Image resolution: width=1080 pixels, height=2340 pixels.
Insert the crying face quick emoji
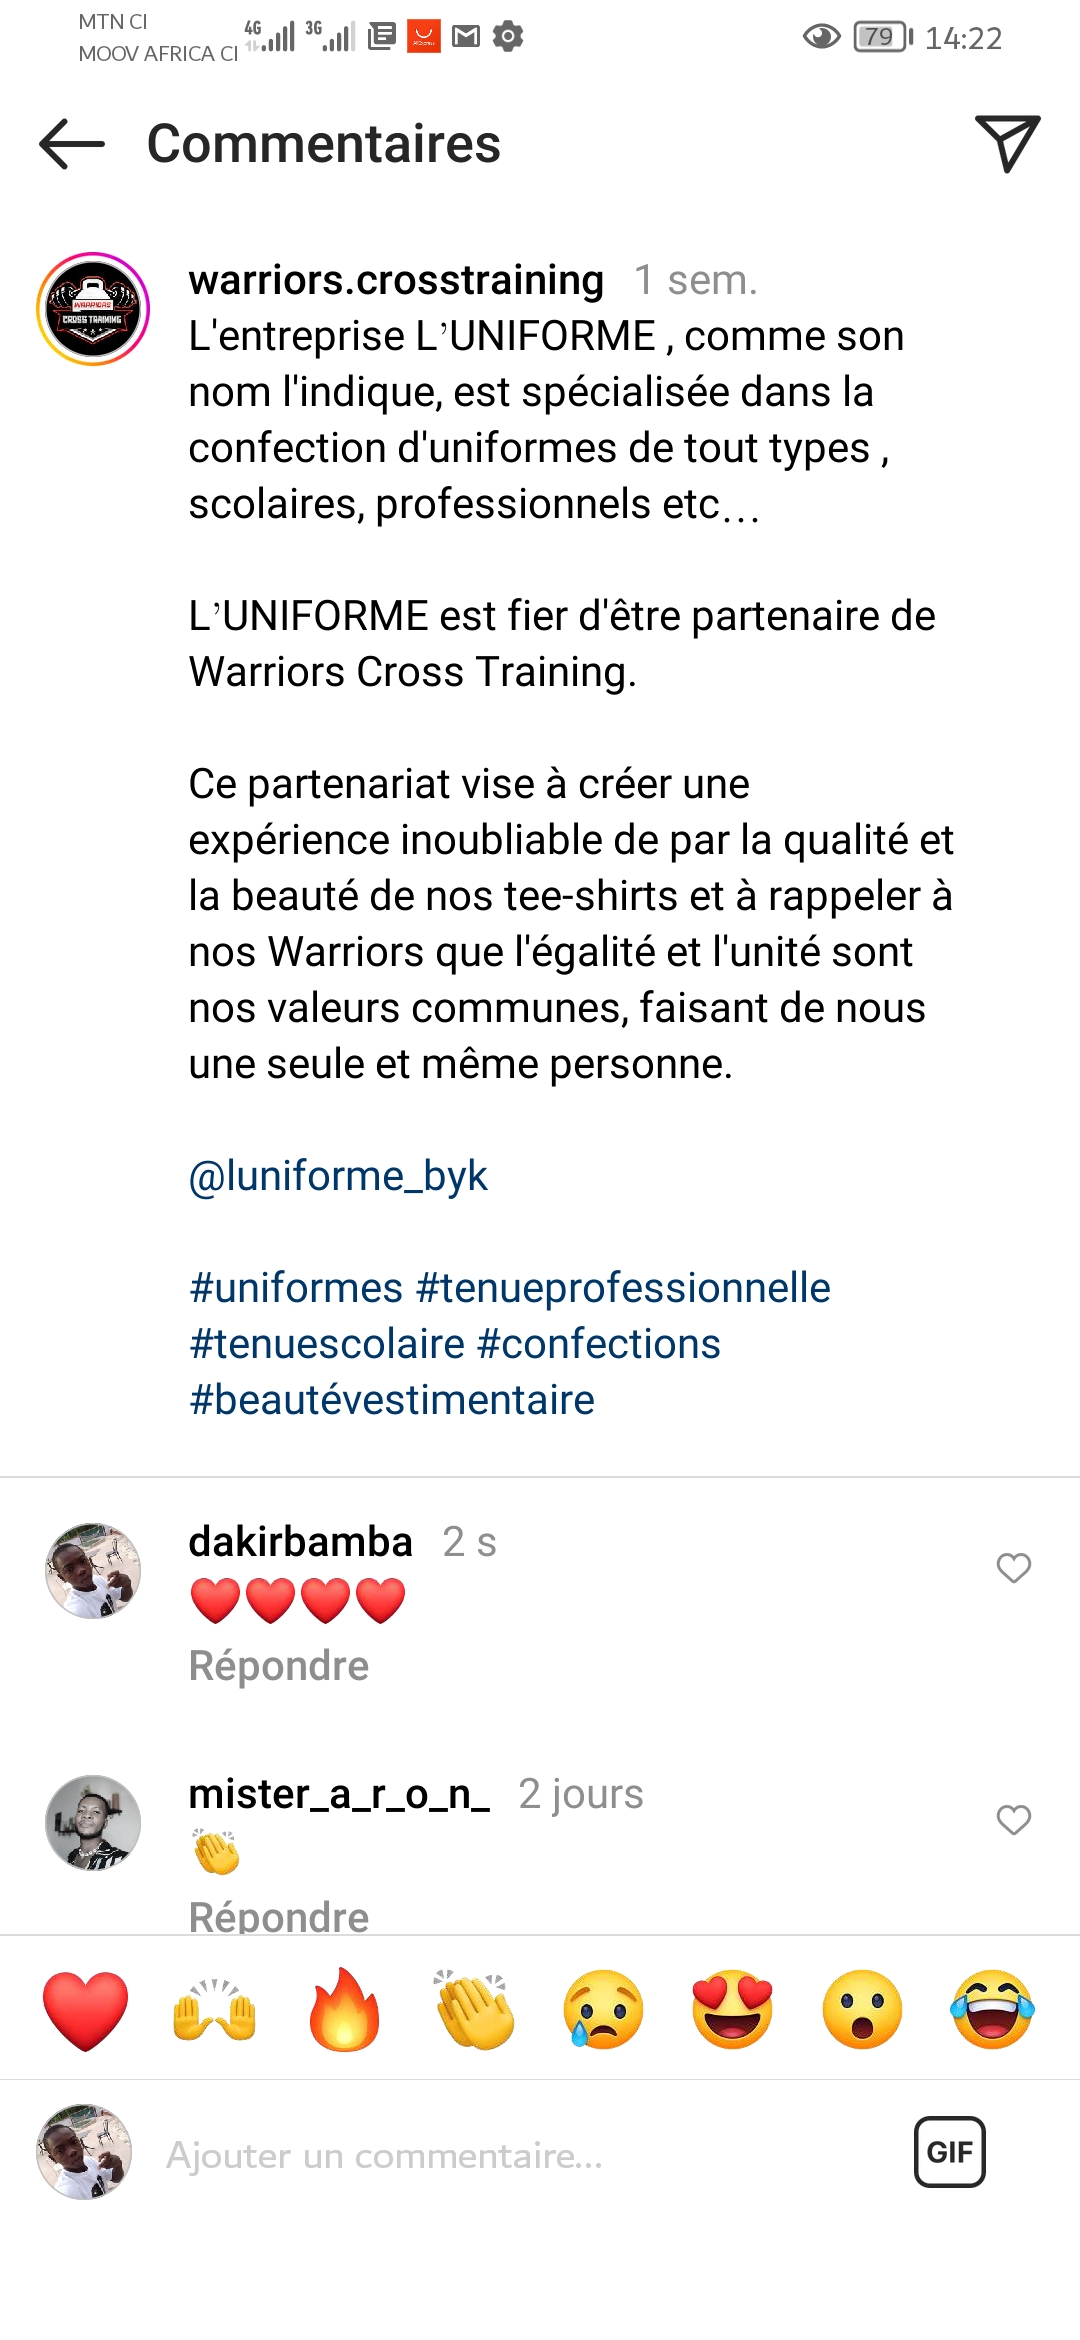coord(603,2010)
